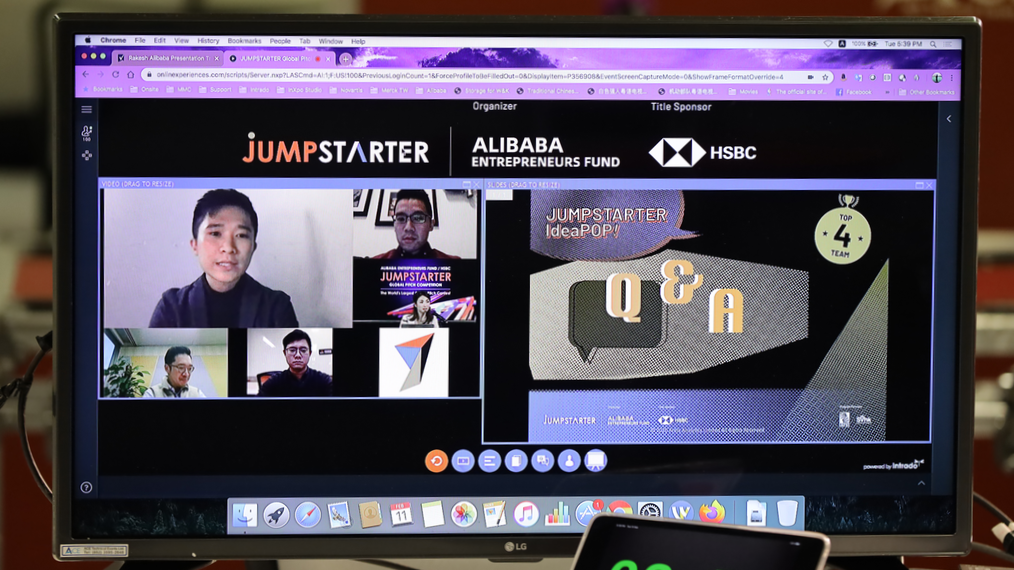Image resolution: width=1014 pixels, height=570 pixels.
Task: Open the People menu
Action: 280,41
